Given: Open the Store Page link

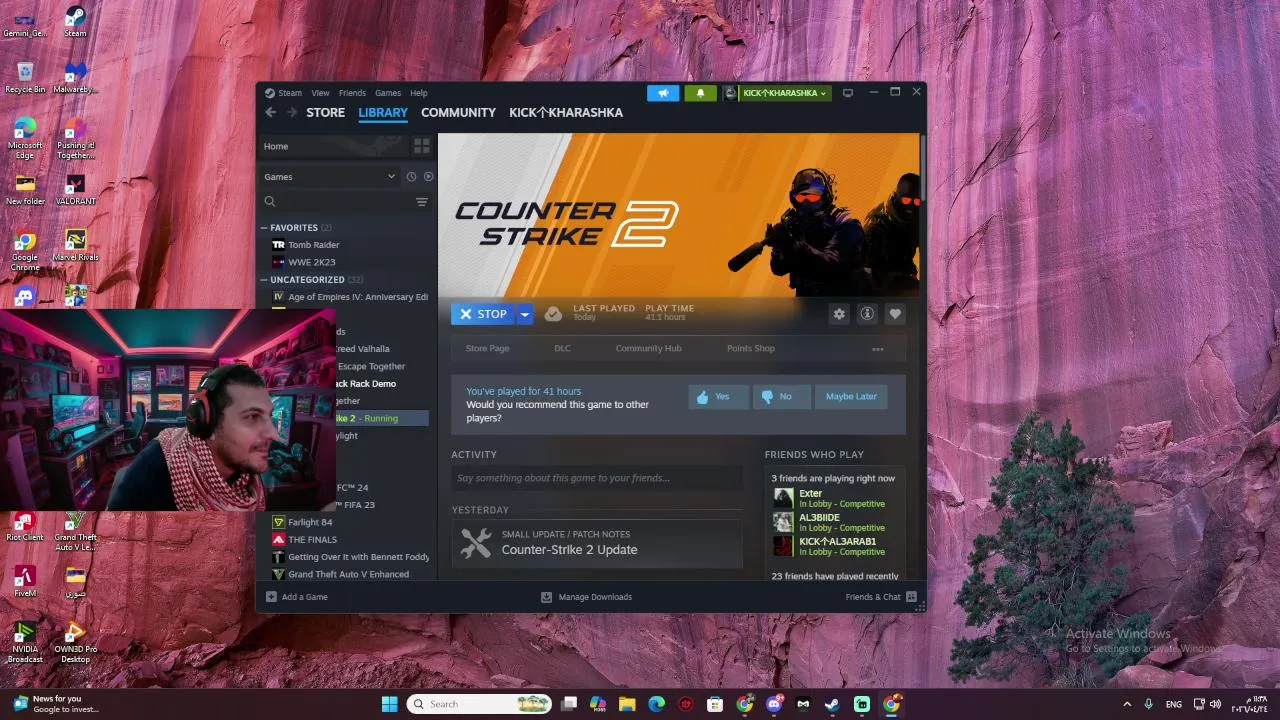Looking at the screenshot, I should click(487, 349).
